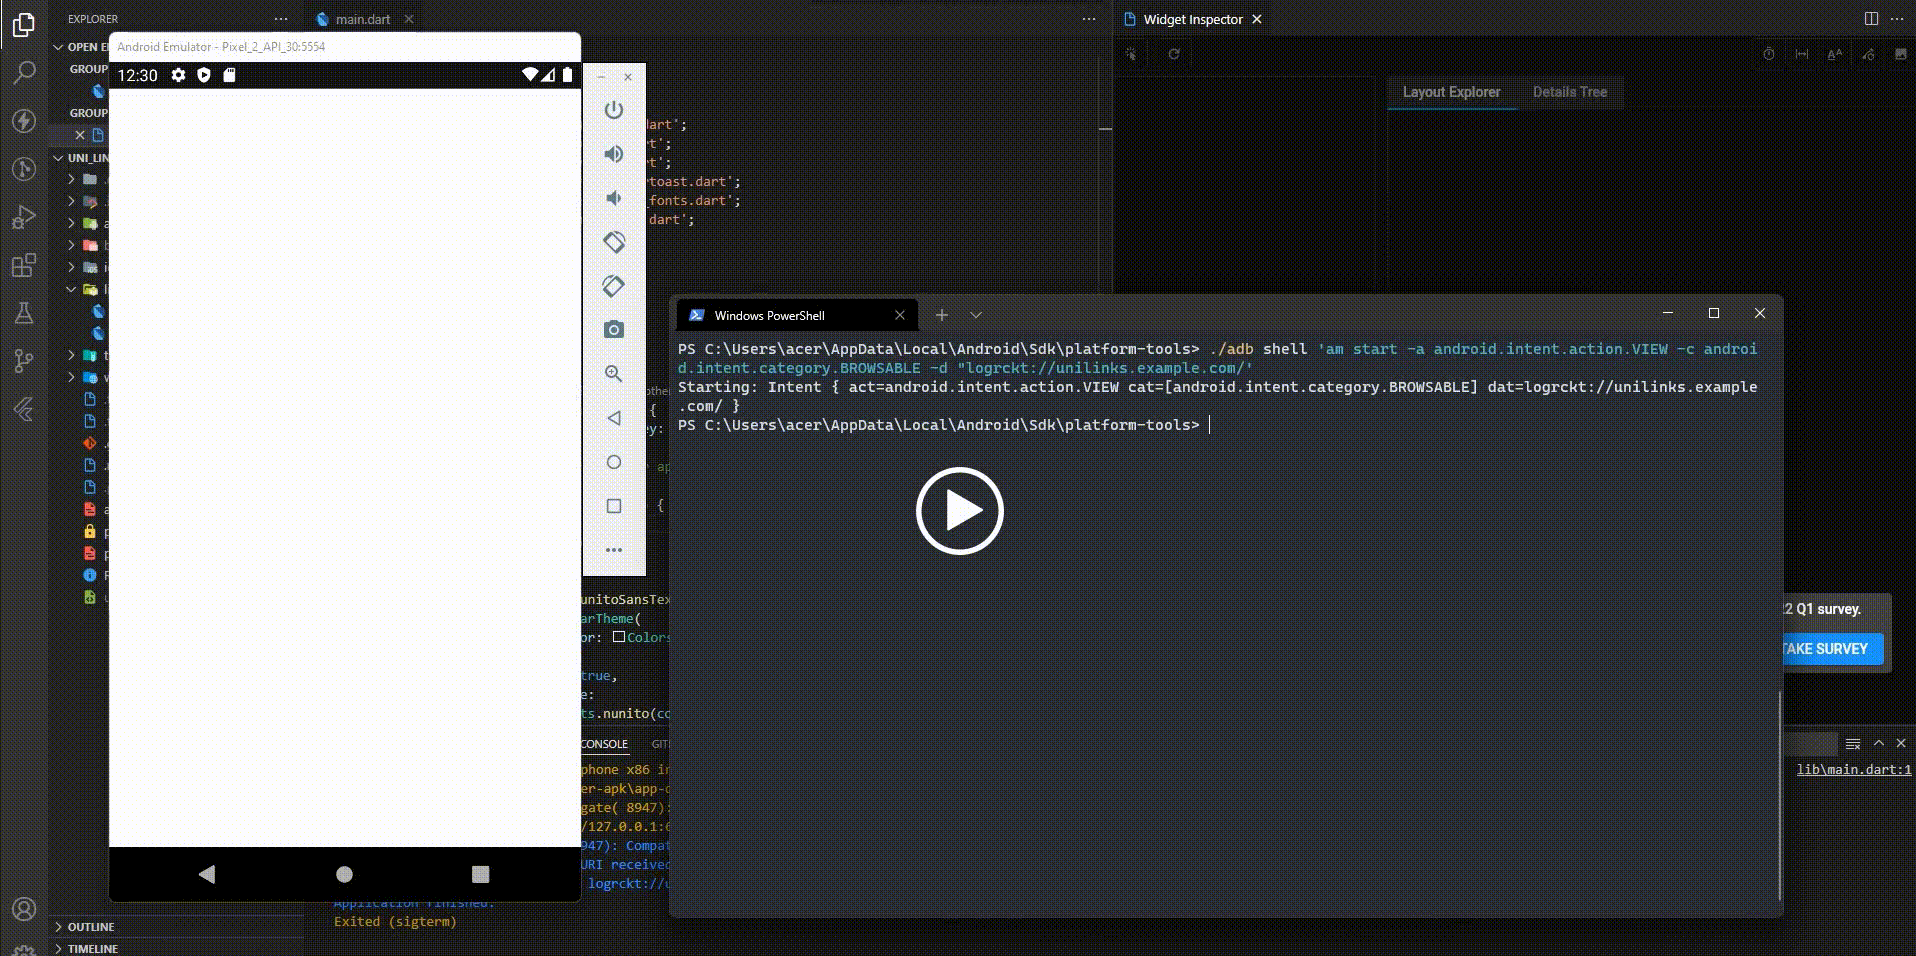Rotate the emulator left
This screenshot has height=956, width=1916.
613,242
